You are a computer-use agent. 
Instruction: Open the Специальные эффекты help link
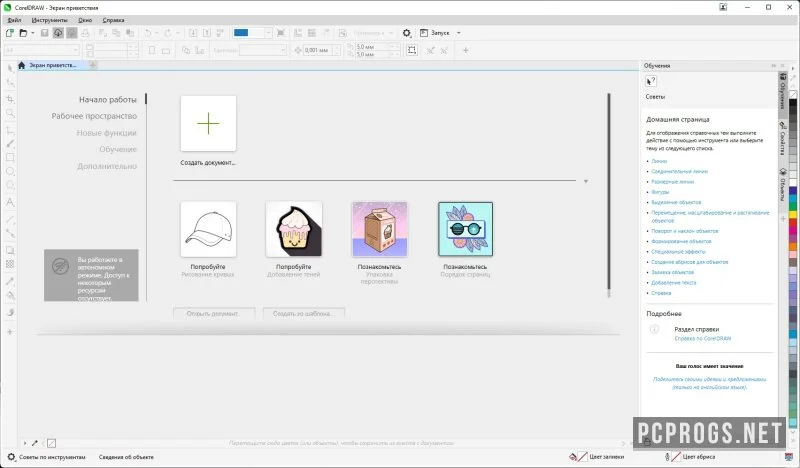[x=678, y=252]
